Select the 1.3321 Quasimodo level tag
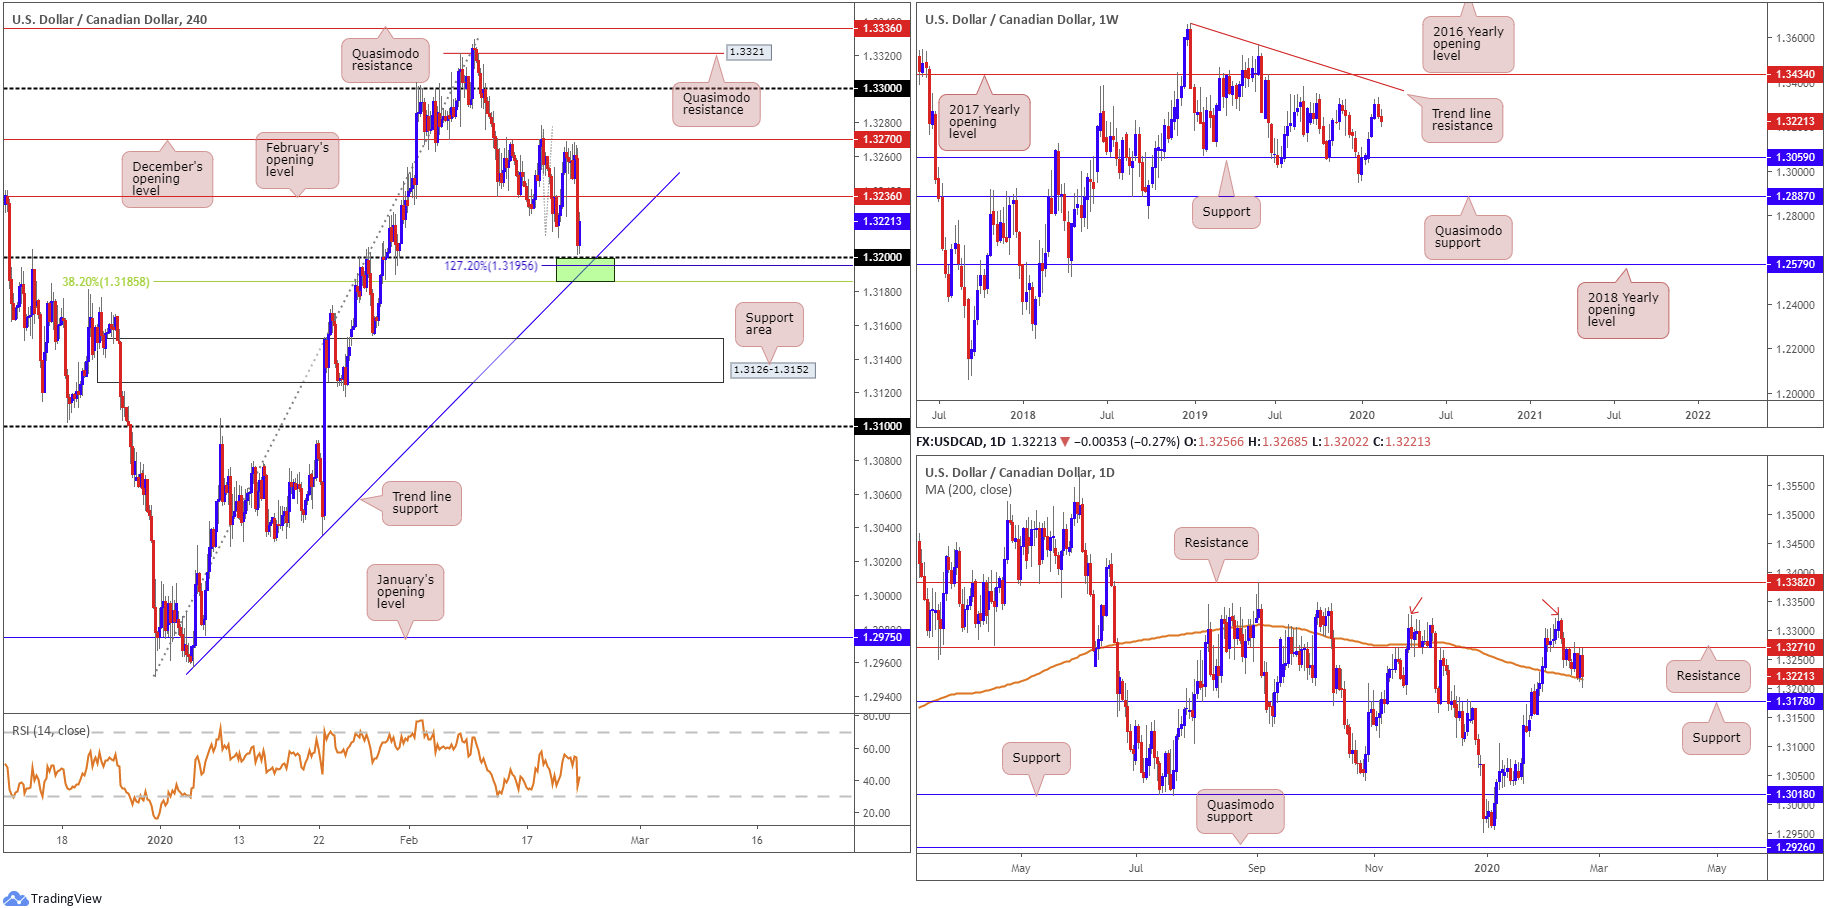This screenshot has width=1826, height=908. click(x=747, y=52)
